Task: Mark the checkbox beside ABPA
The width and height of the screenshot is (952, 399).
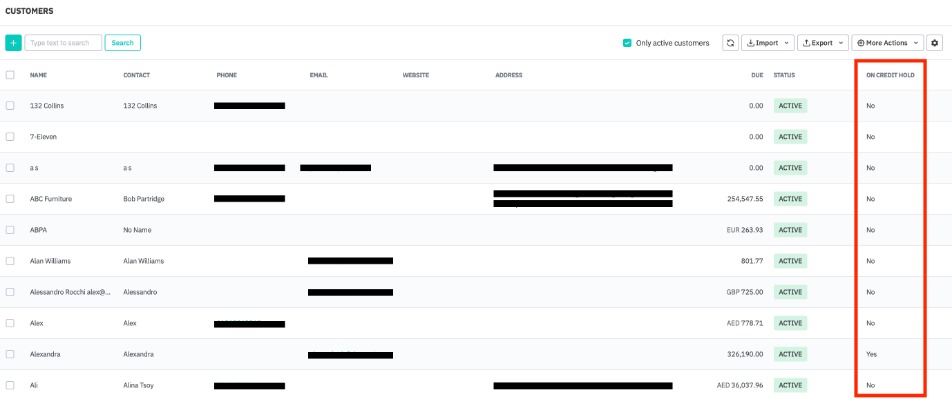Action: 10,230
